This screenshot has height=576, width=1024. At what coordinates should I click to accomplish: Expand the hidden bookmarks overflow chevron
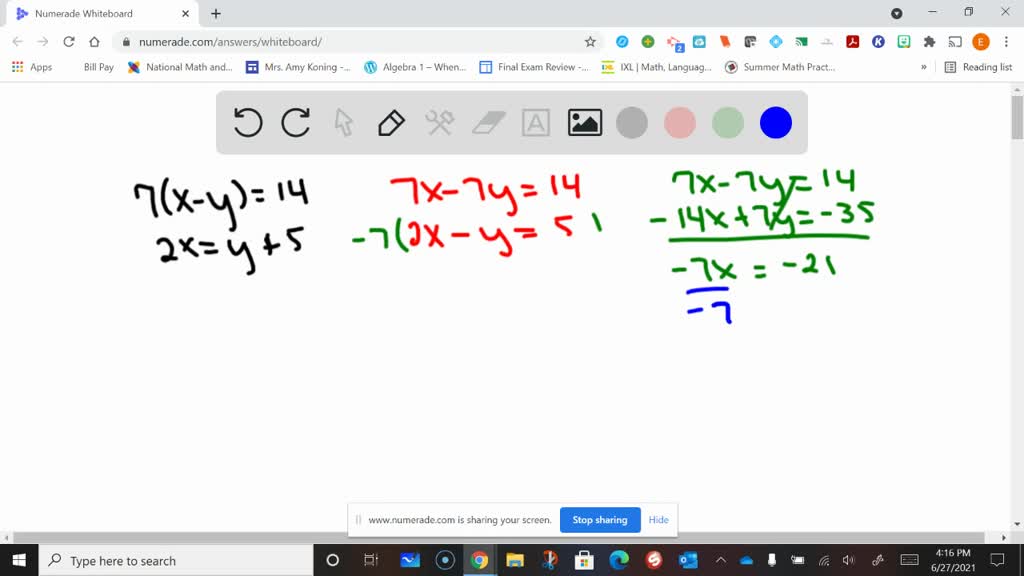[924, 67]
